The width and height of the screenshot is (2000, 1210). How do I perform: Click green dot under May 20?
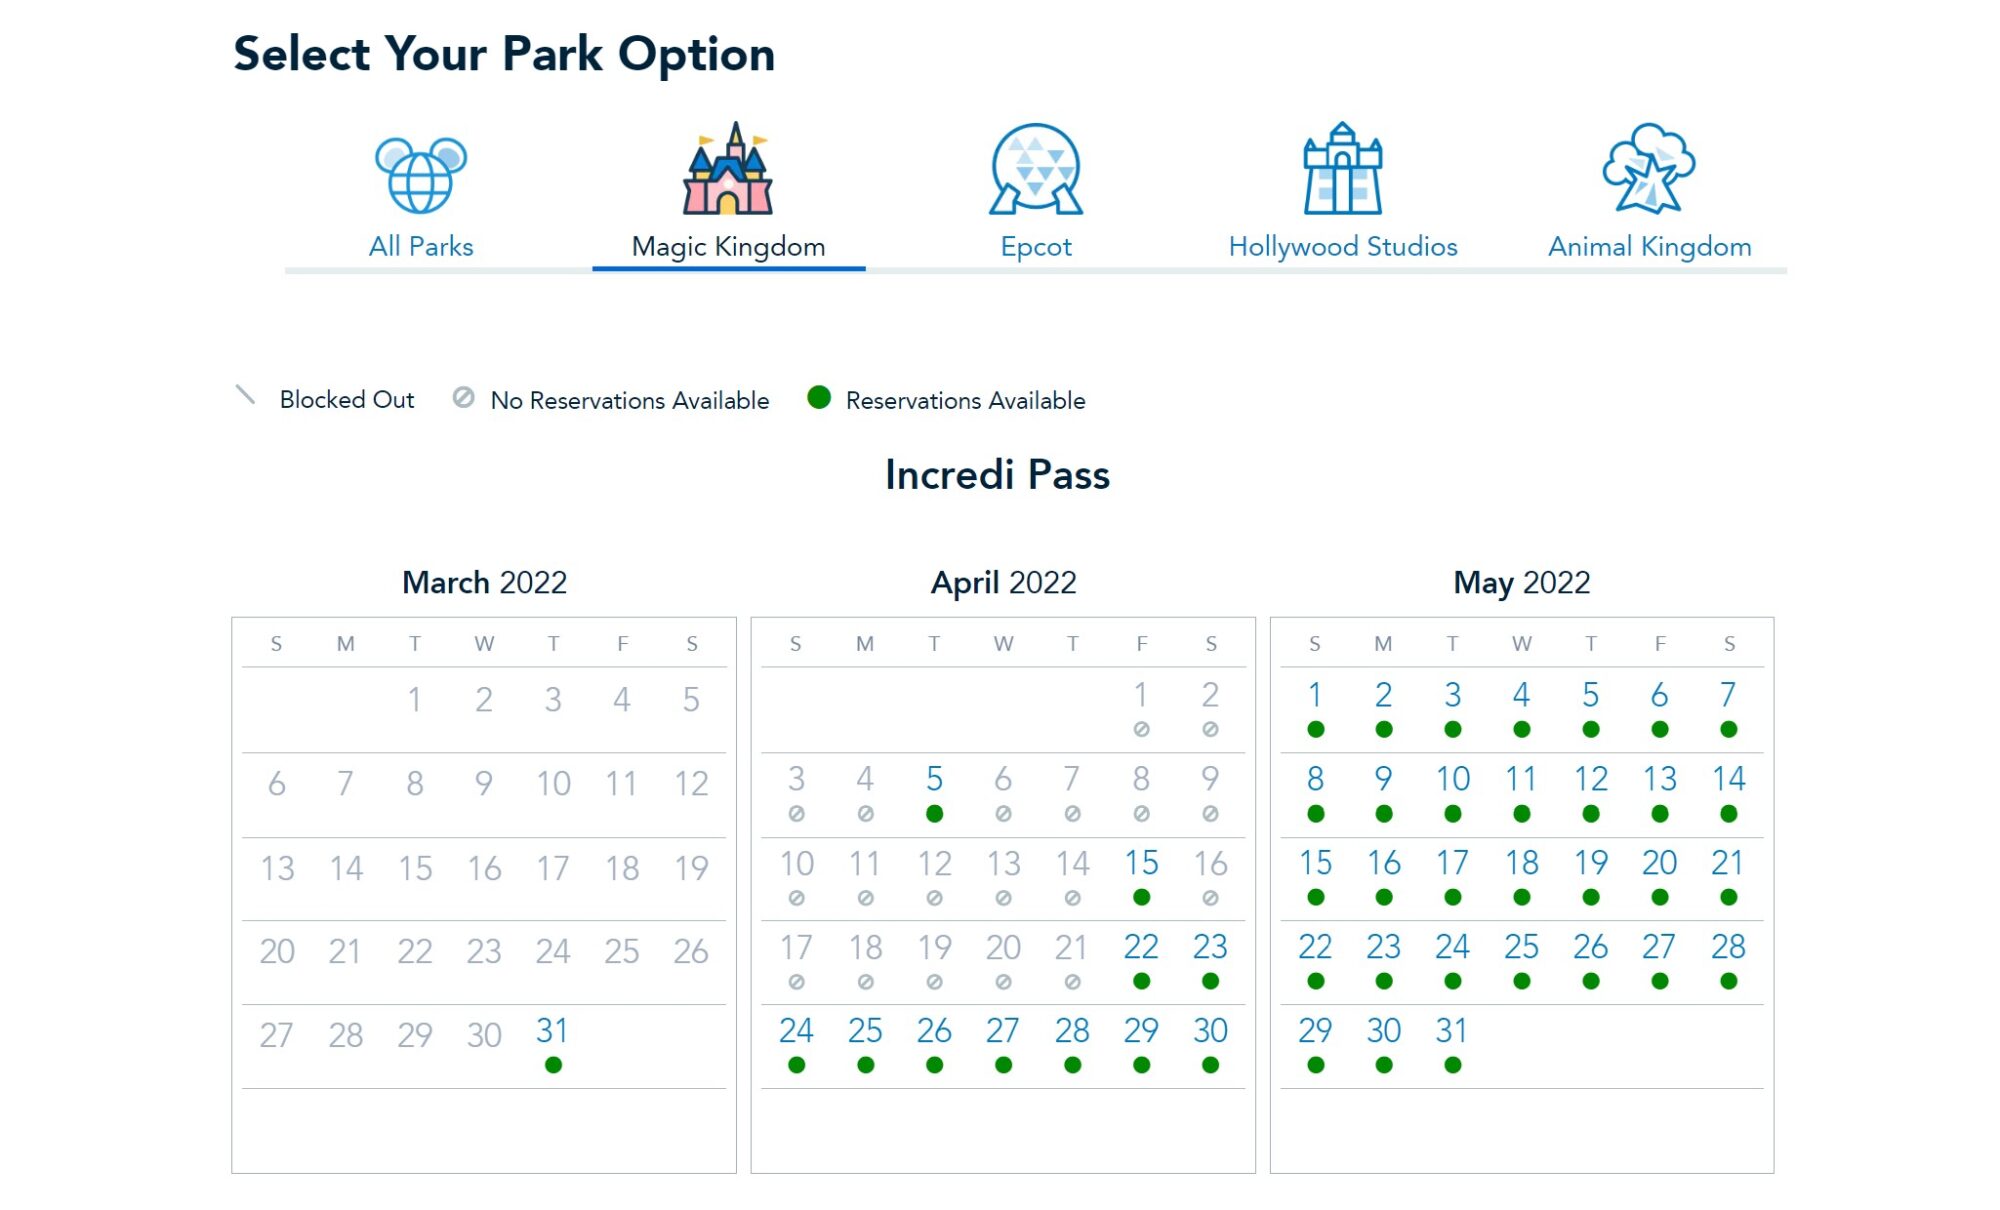1660,898
